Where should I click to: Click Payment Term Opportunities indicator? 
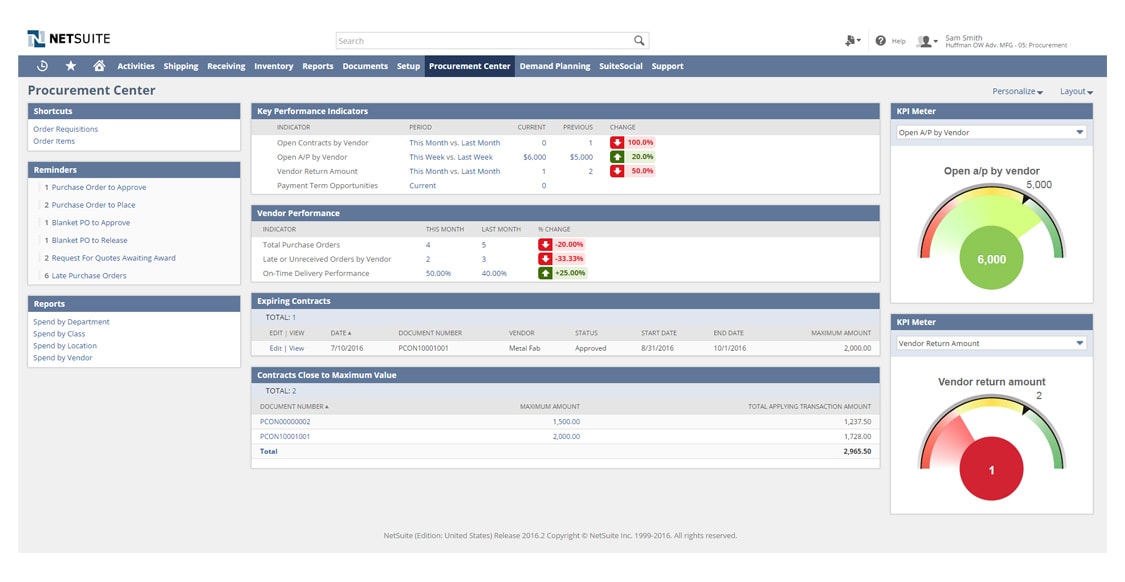(327, 186)
